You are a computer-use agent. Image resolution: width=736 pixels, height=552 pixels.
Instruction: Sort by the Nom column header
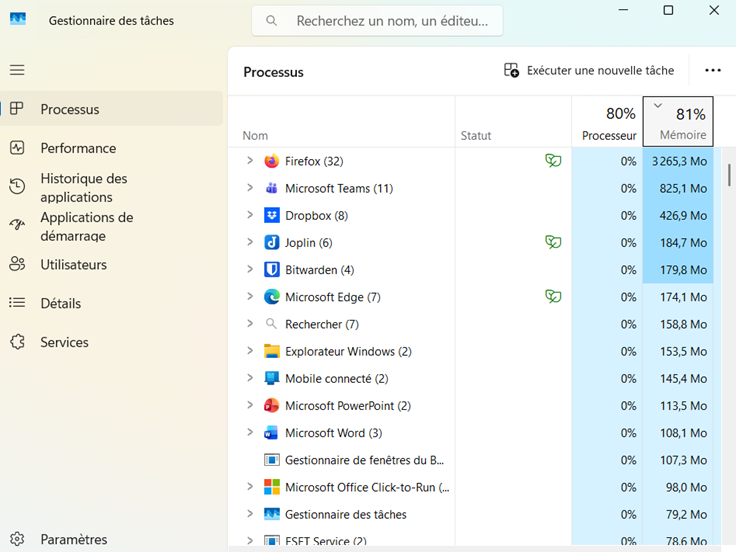pyautogui.click(x=341, y=122)
